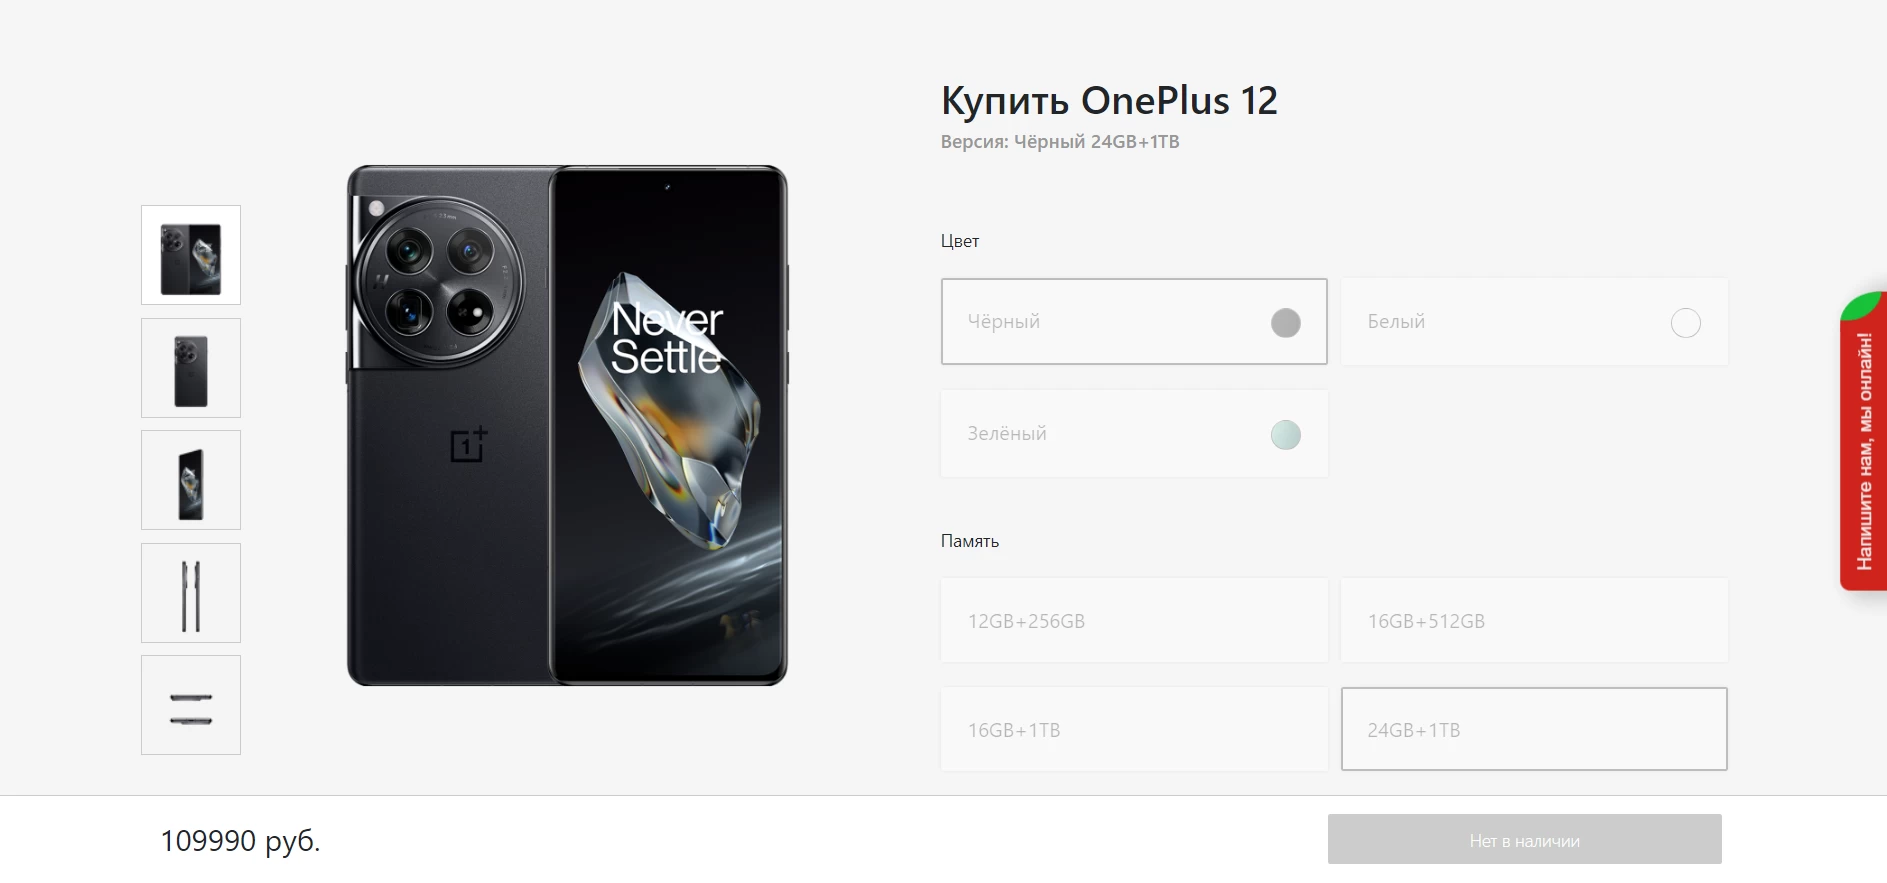Click the Нет в наличии button
The width and height of the screenshot is (1887, 883).
tap(1525, 839)
